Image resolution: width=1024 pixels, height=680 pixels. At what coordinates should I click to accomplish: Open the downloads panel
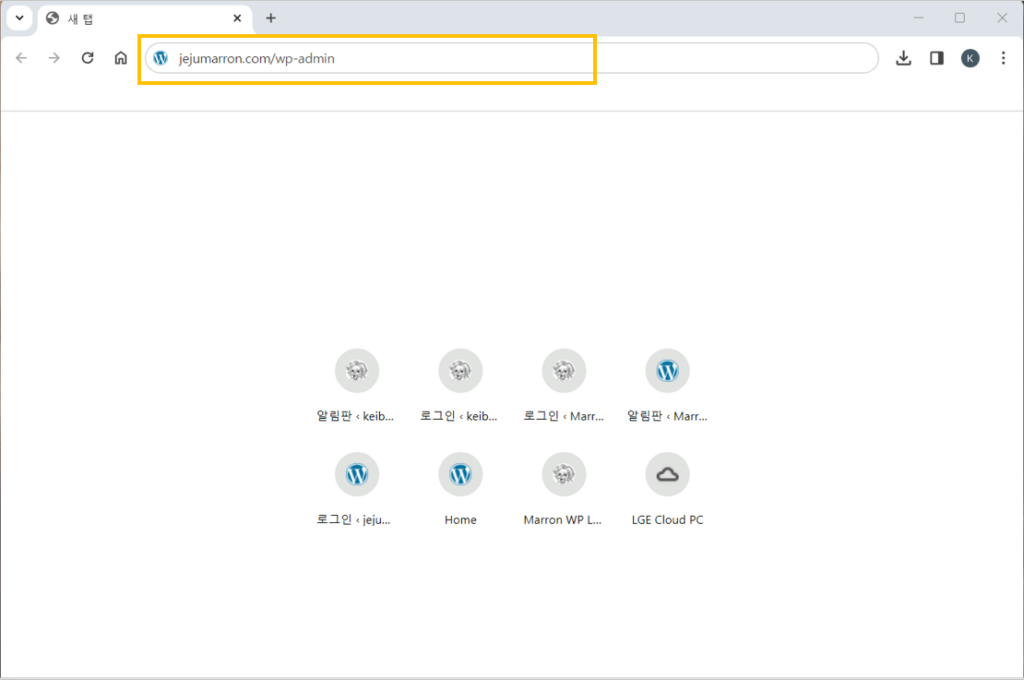[903, 58]
